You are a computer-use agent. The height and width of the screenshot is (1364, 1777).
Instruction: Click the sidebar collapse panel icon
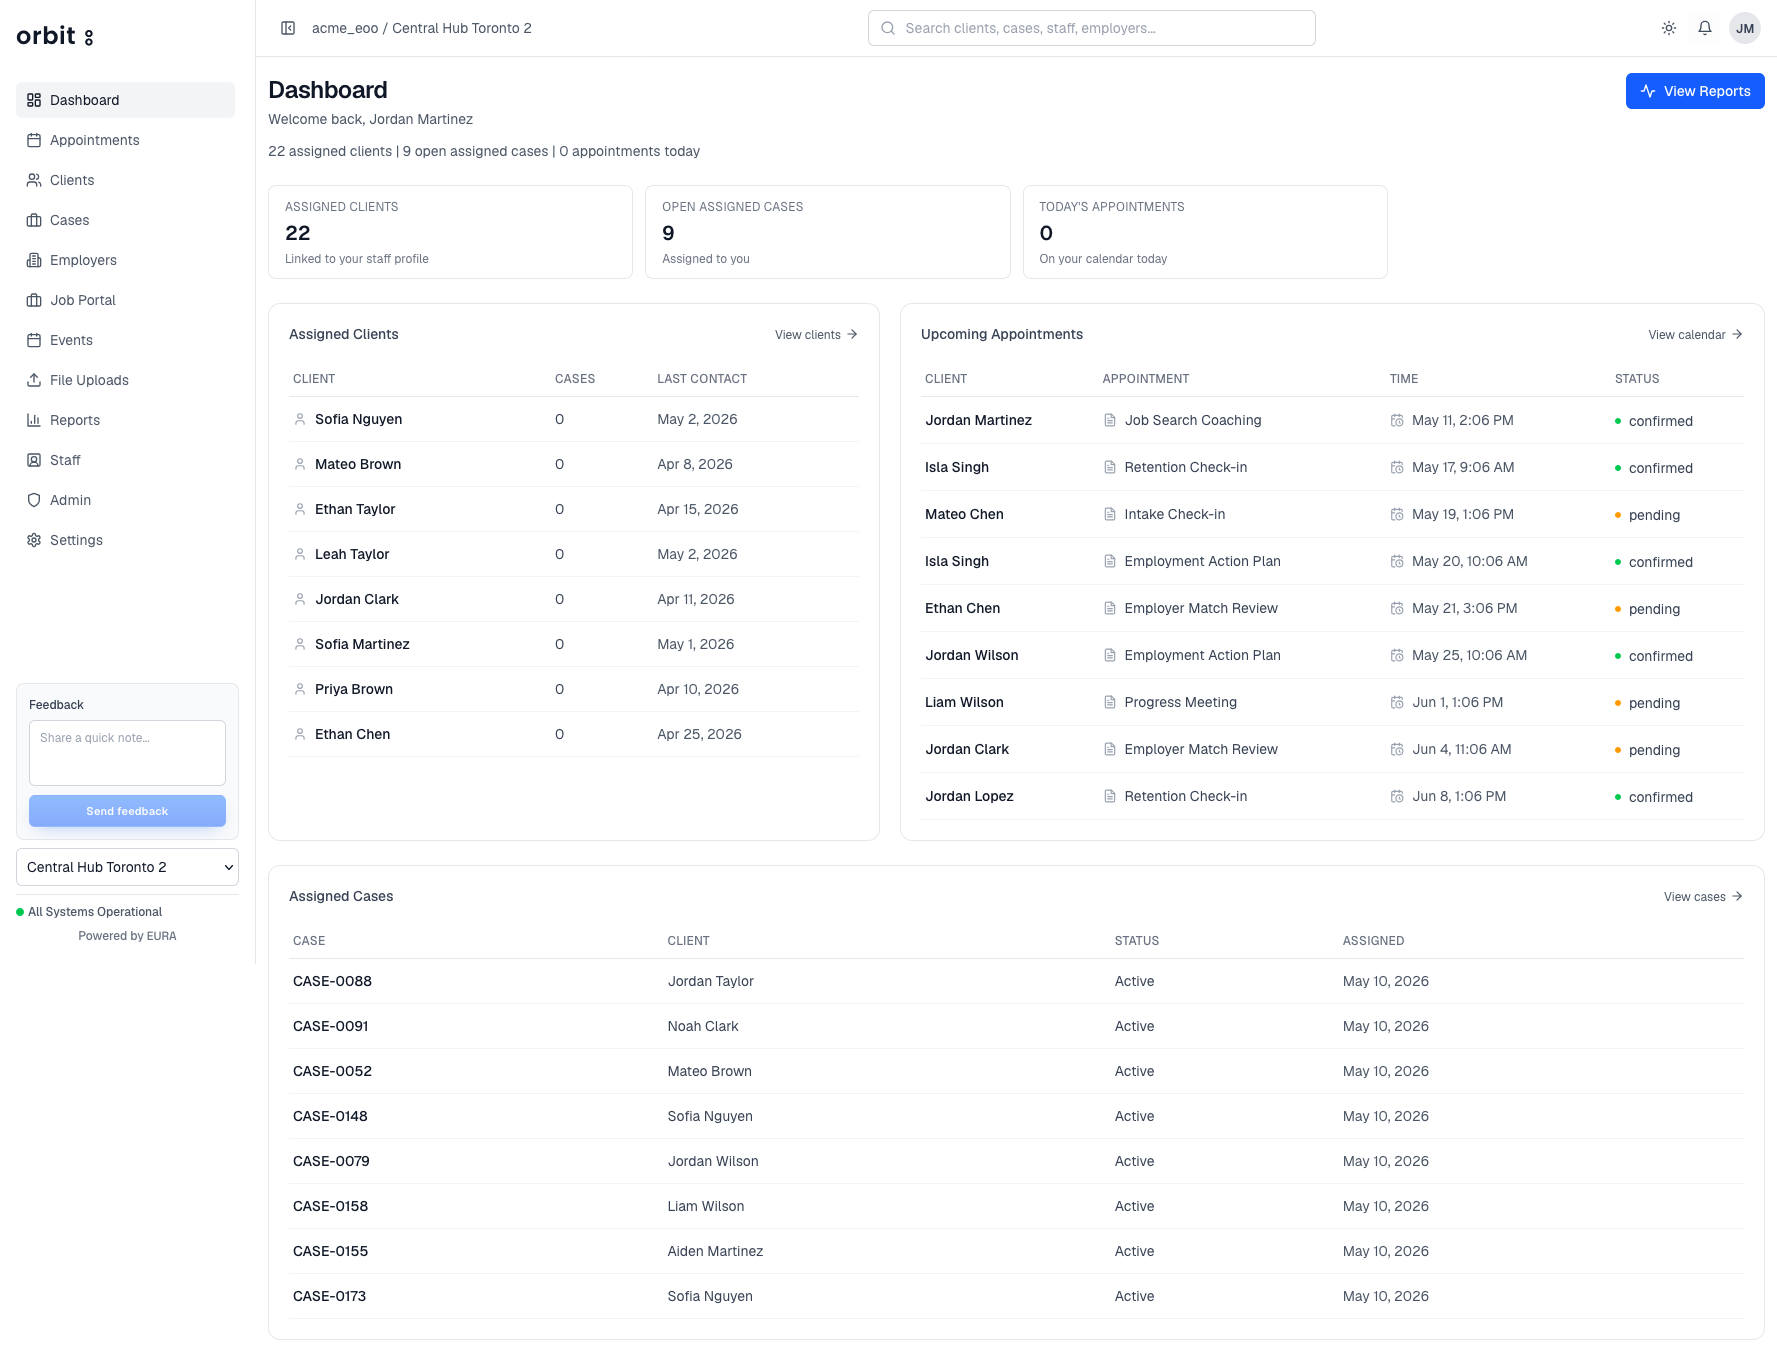[288, 28]
